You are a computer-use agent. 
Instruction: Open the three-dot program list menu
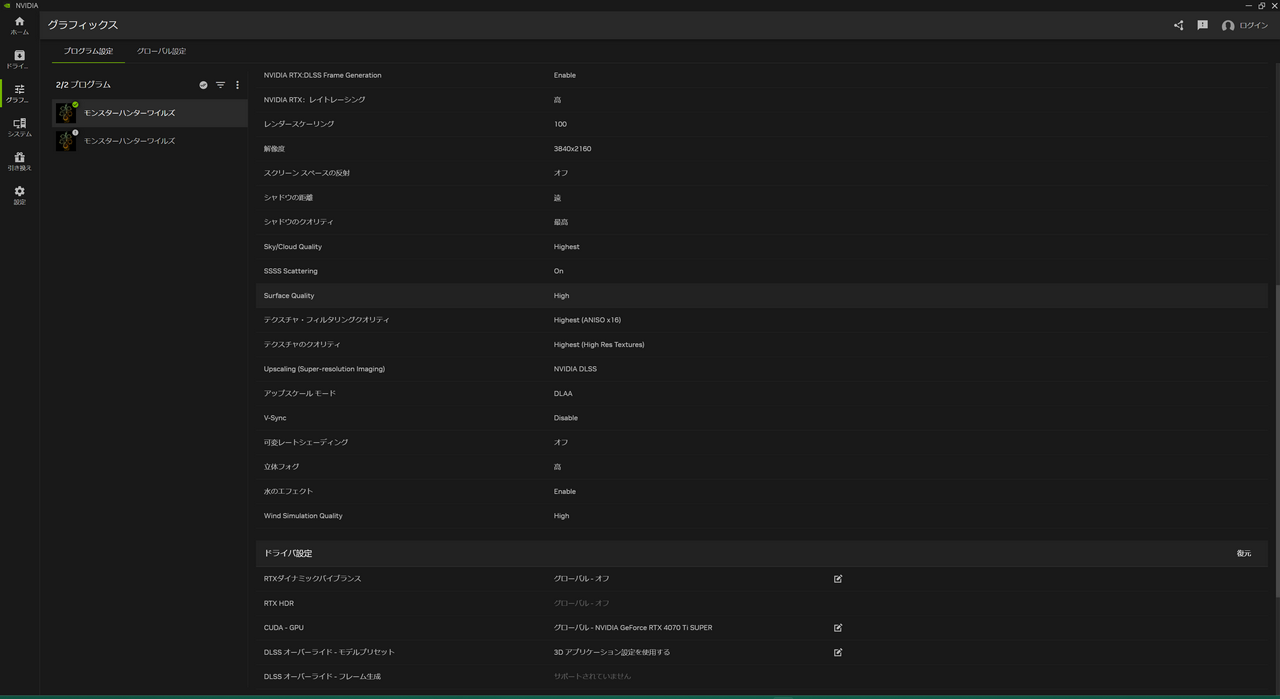click(237, 85)
